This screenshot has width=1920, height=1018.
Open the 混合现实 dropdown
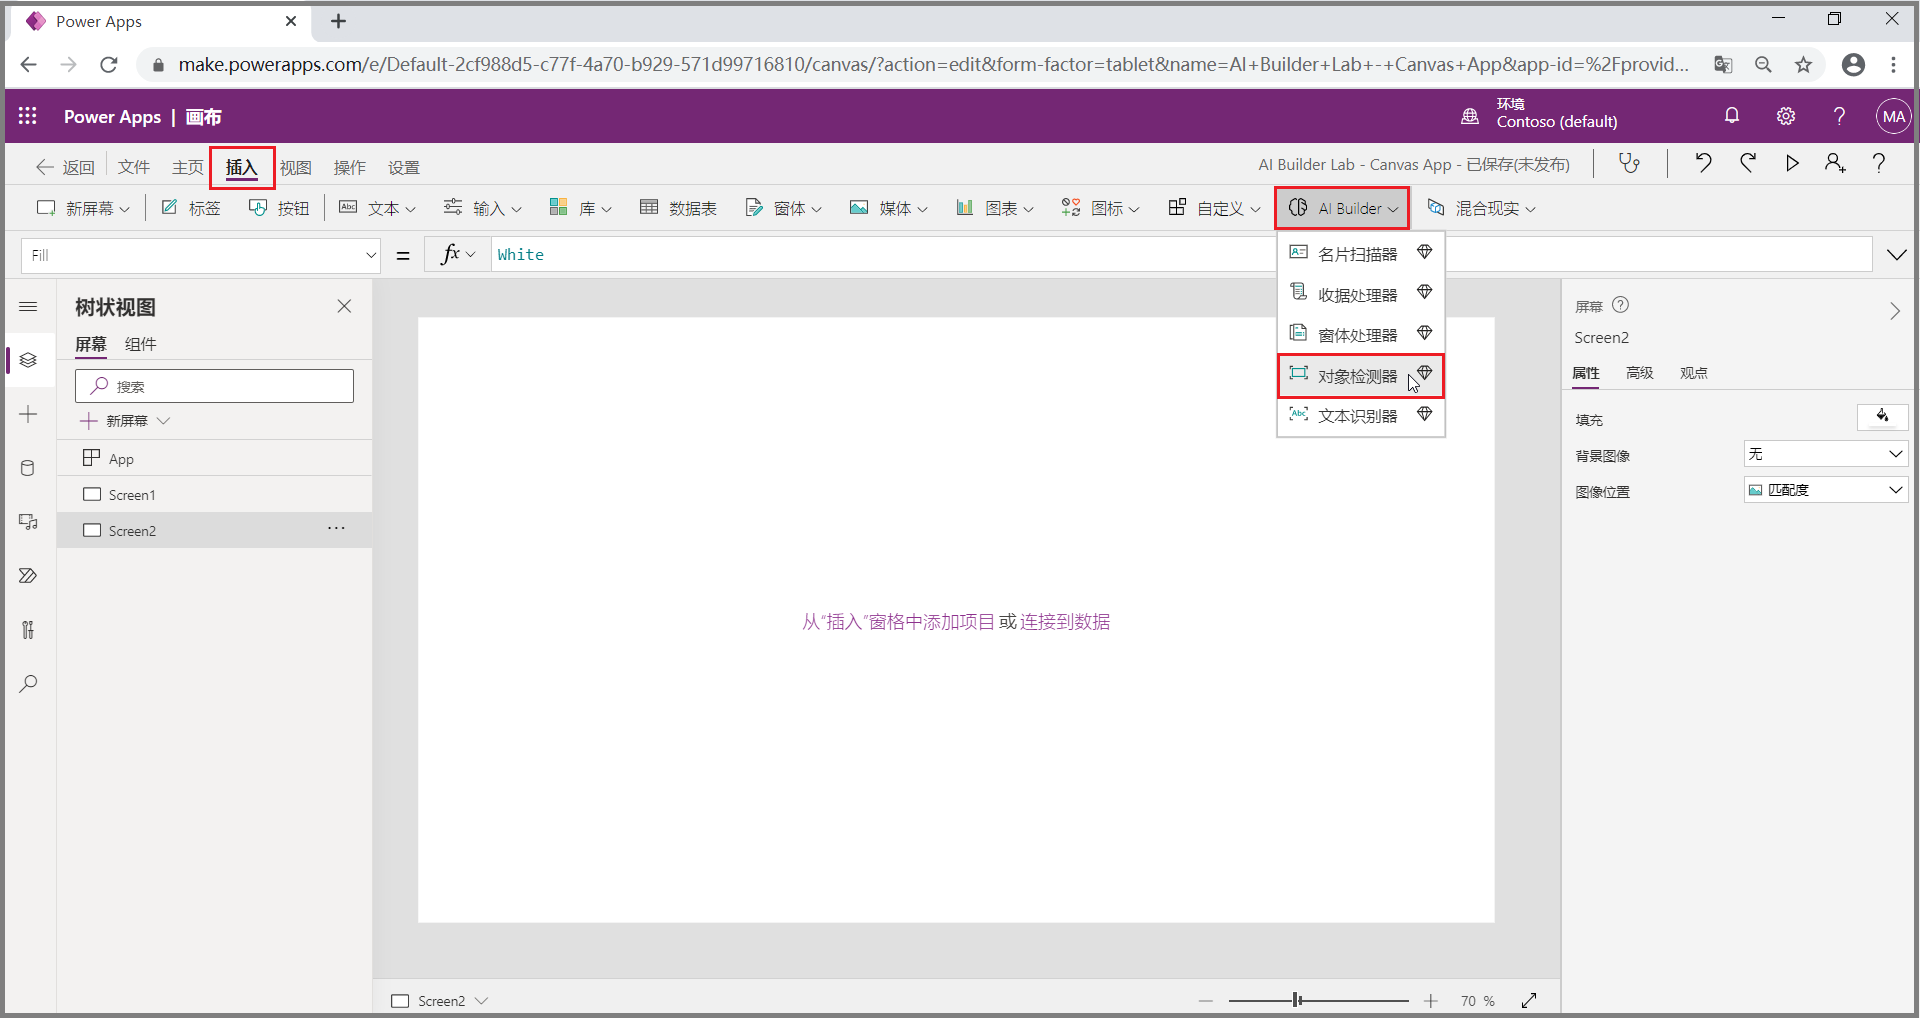(x=1481, y=208)
